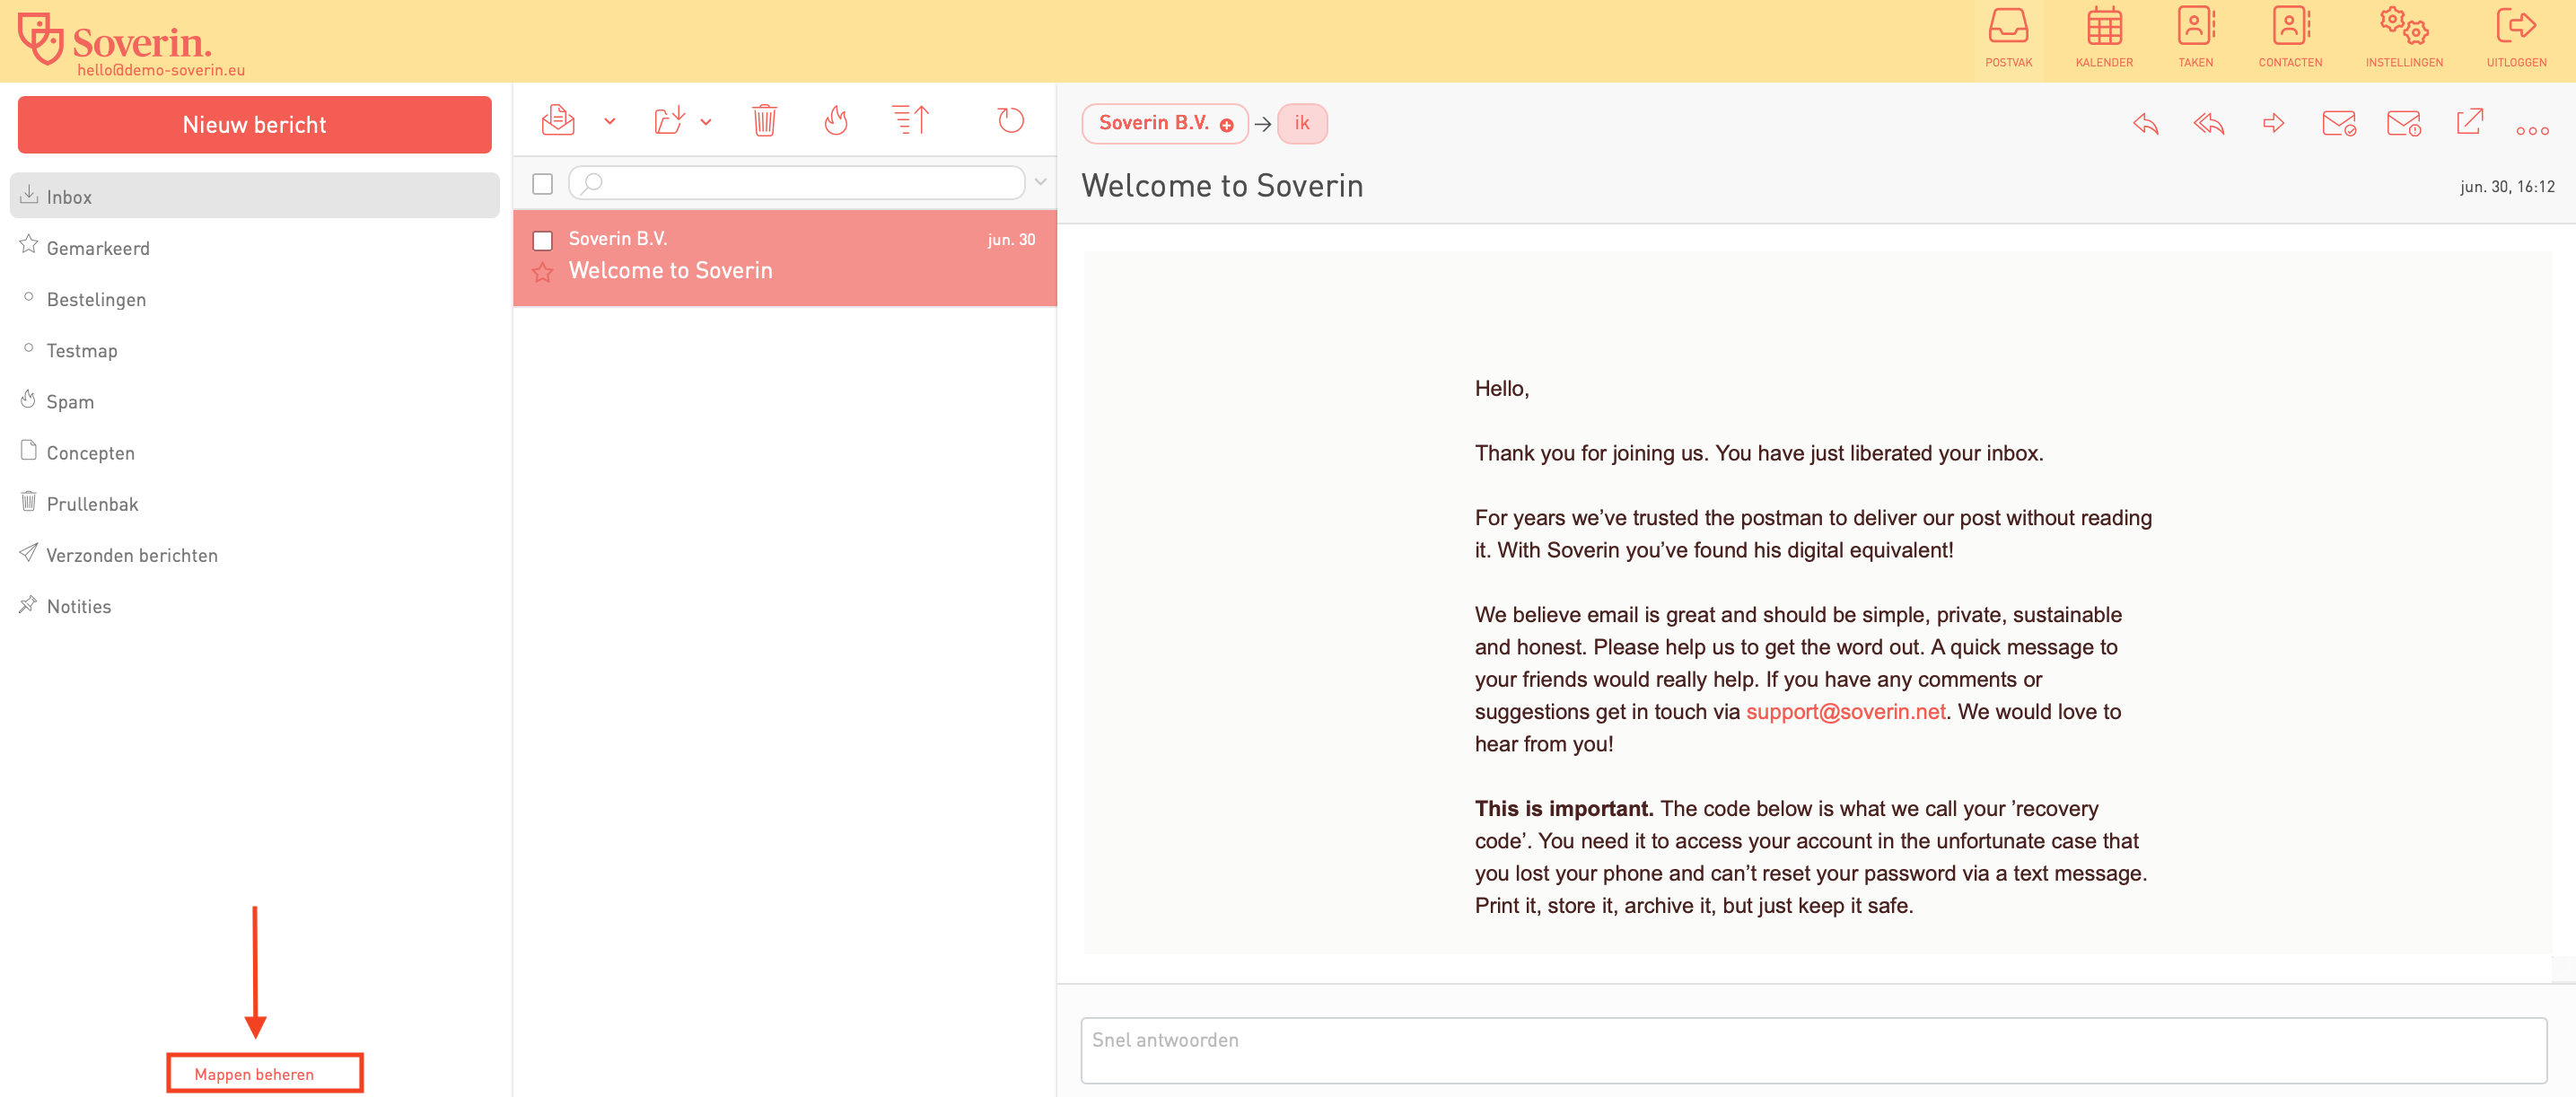2576x1097 pixels.
Task: Mark message as spam with flame icon
Action: [x=836, y=121]
